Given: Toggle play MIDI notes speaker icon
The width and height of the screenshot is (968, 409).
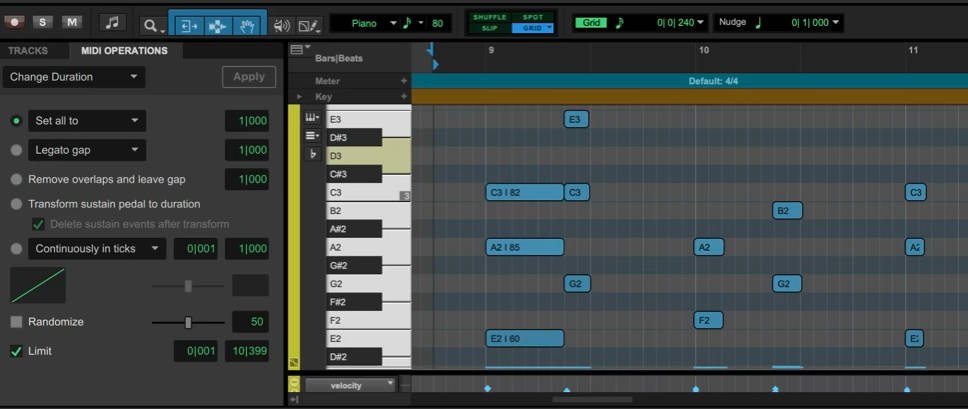Looking at the screenshot, I should pos(282,25).
